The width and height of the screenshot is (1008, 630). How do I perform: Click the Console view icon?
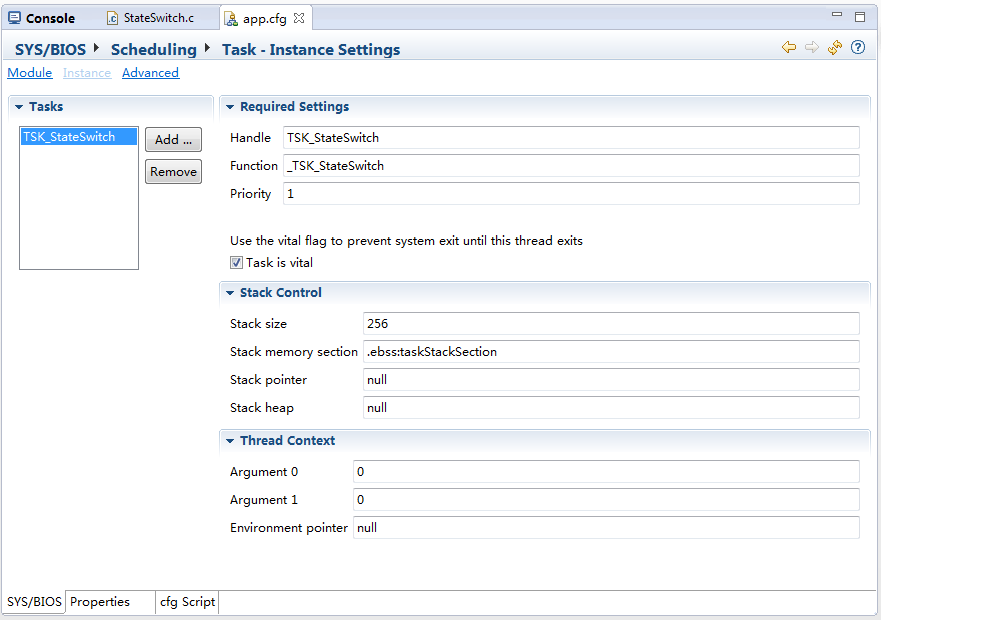coord(15,18)
